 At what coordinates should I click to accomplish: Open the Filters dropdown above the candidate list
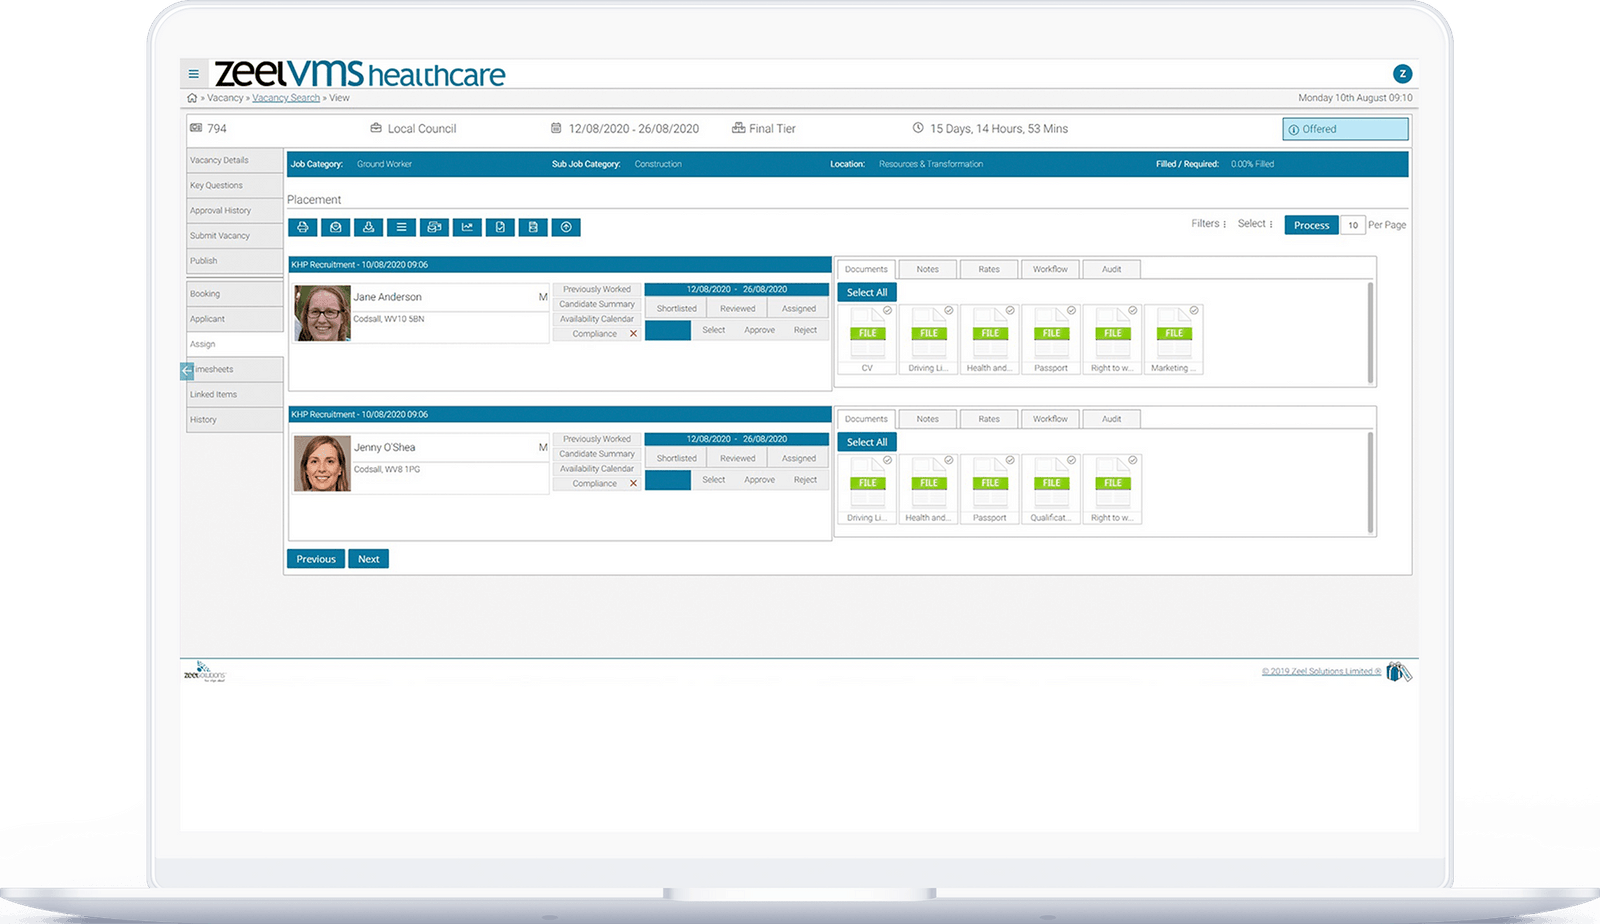1209,224
